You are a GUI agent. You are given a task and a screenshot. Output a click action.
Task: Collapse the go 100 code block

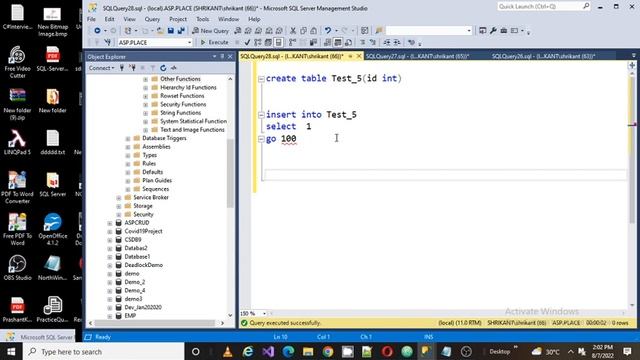[261, 139]
